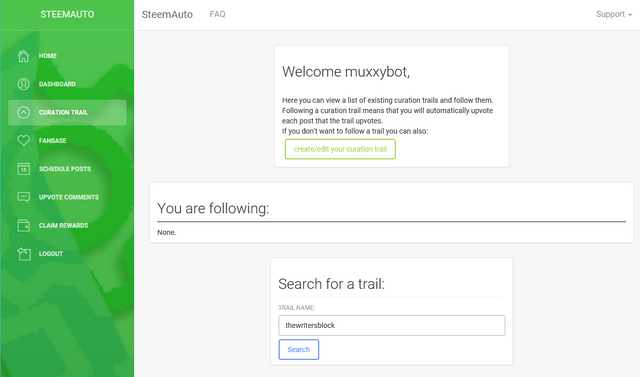Click the Search button

click(299, 350)
